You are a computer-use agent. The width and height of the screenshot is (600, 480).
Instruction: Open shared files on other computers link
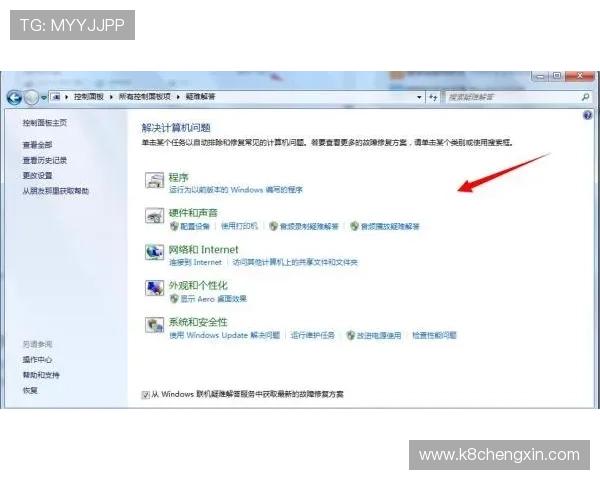point(295,262)
